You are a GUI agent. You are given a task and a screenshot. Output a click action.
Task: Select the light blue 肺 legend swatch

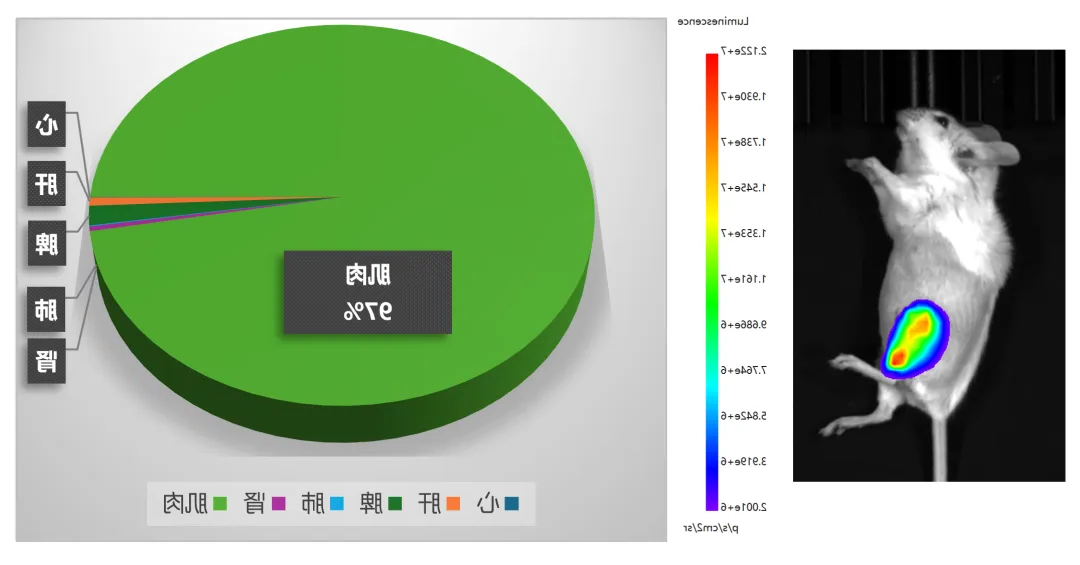coord(337,503)
